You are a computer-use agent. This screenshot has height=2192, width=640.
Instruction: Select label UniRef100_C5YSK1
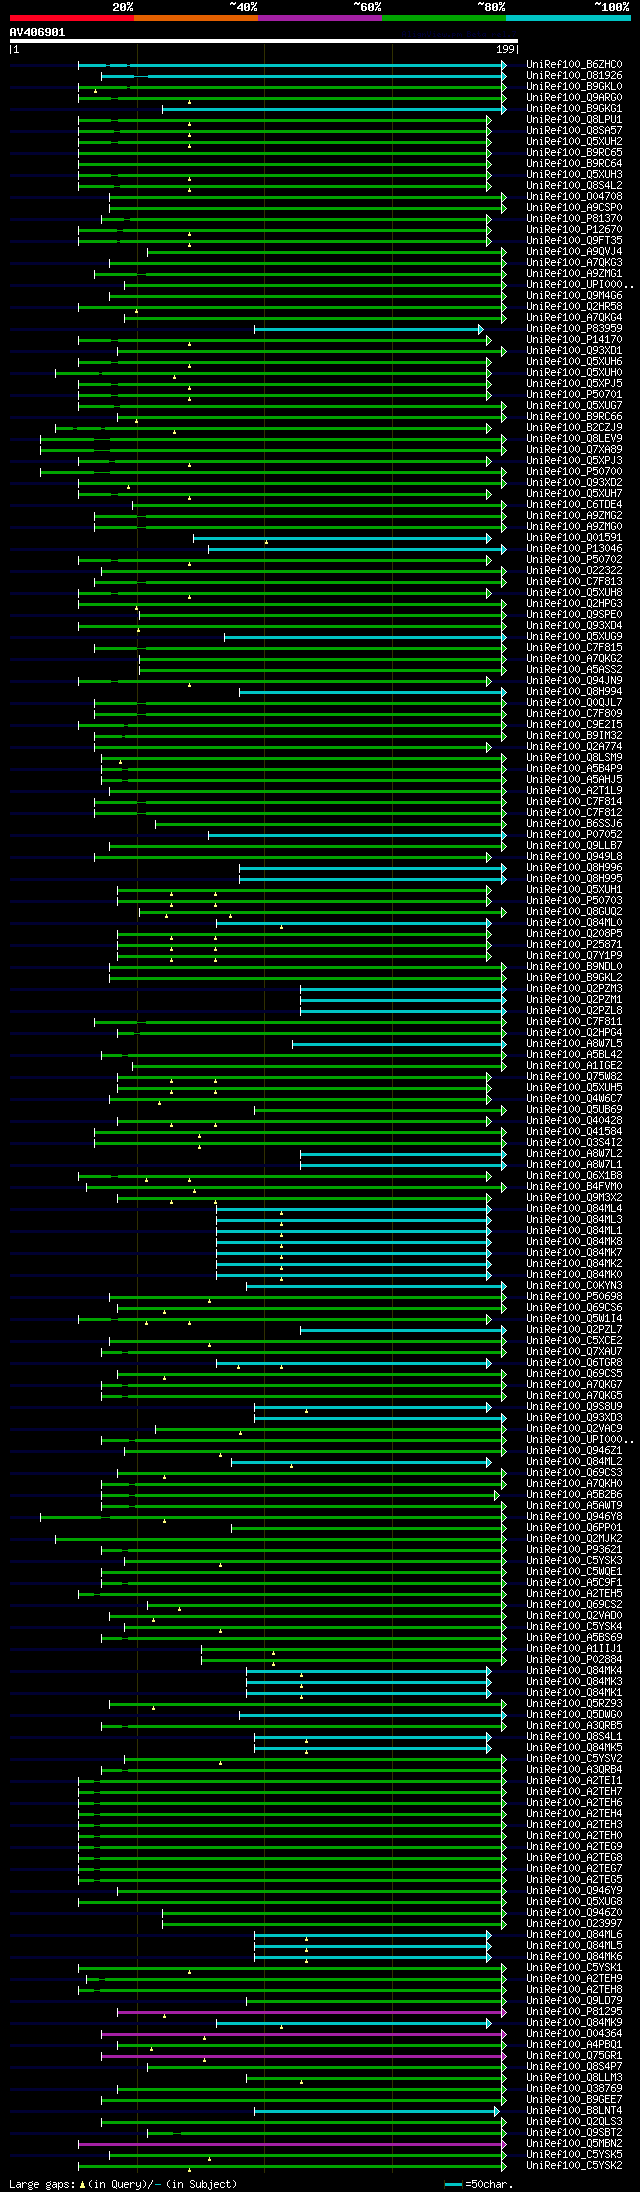point(574,1968)
